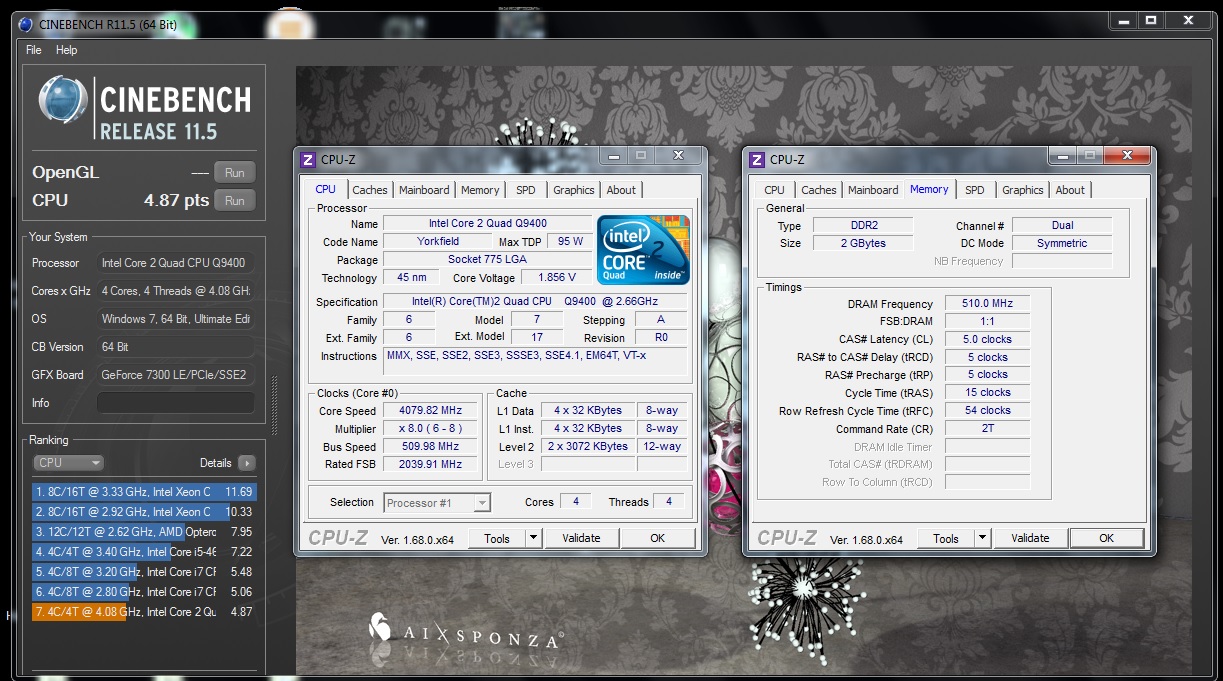
Task: Switch to About tab in right CPU-Z window
Action: (1070, 190)
